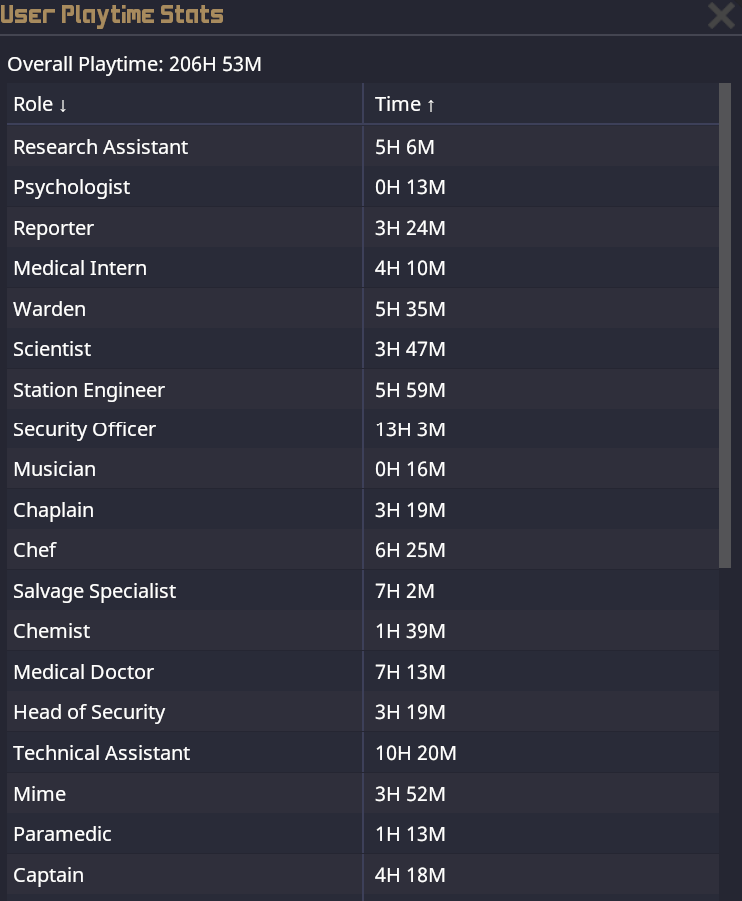Select the Security Officer entry
This screenshot has width=742, height=901.
click(84, 429)
